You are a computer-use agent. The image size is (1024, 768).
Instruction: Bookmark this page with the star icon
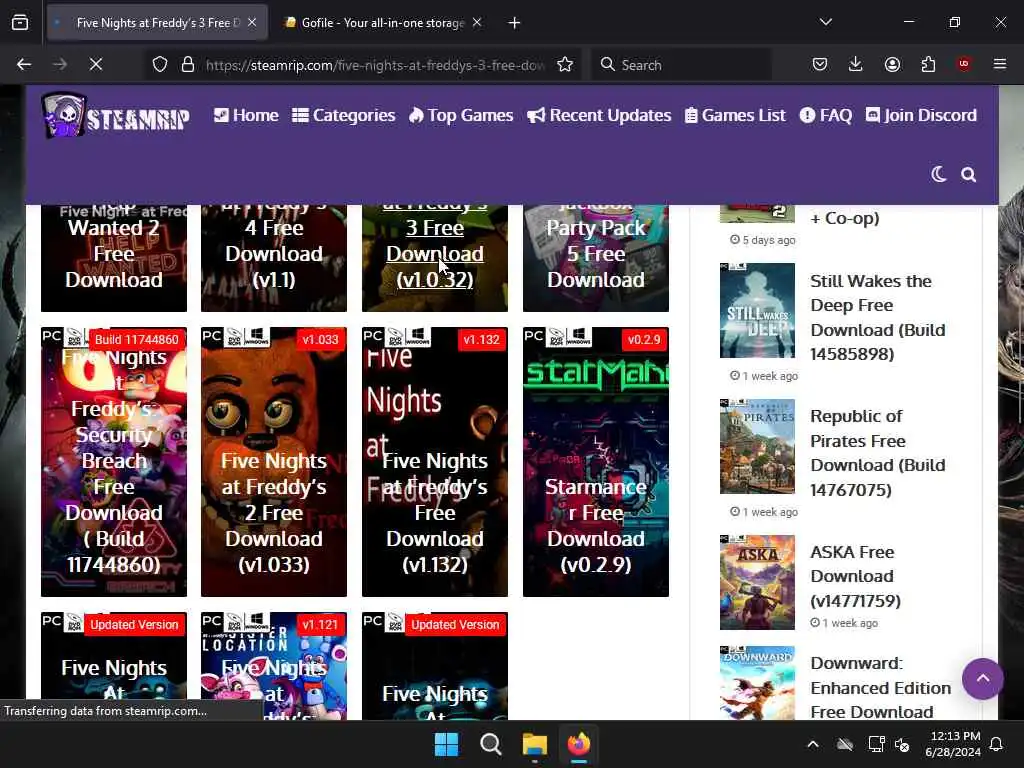(565, 64)
